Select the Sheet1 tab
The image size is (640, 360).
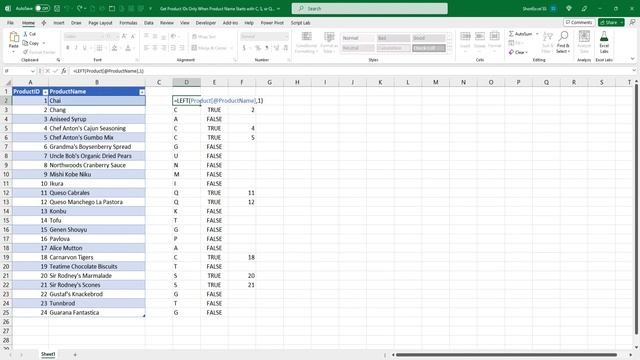(x=48, y=354)
